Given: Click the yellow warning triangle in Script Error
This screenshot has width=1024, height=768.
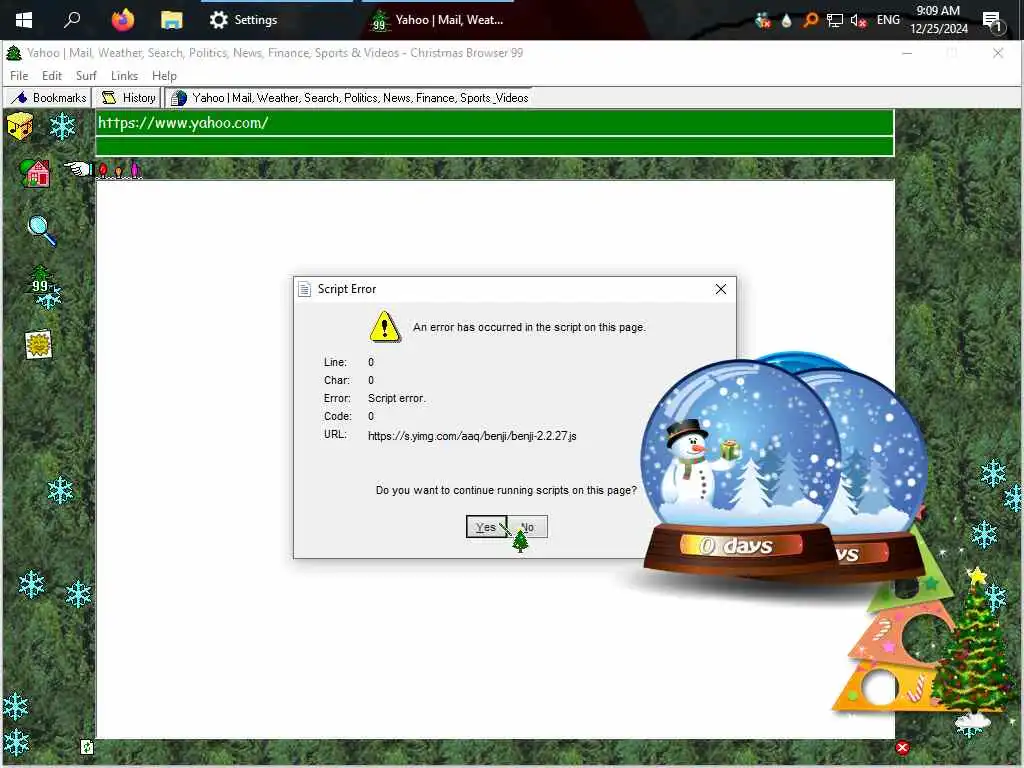Looking at the screenshot, I should (x=385, y=327).
